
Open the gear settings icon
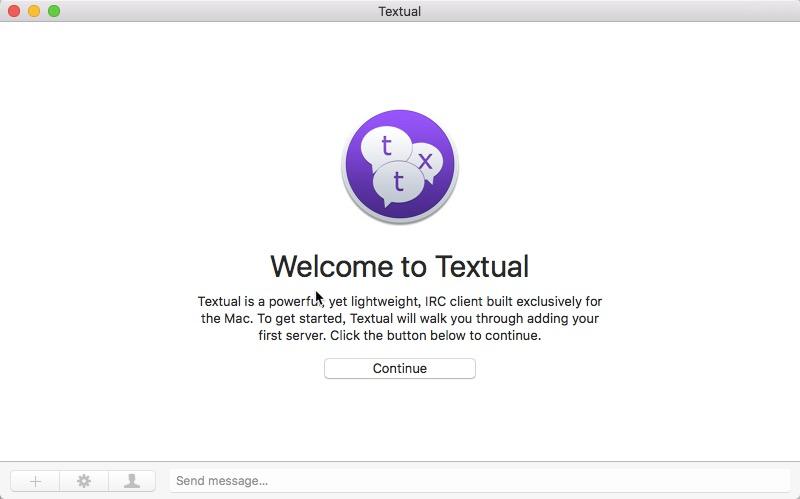pyautogui.click(x=84, y=481)
